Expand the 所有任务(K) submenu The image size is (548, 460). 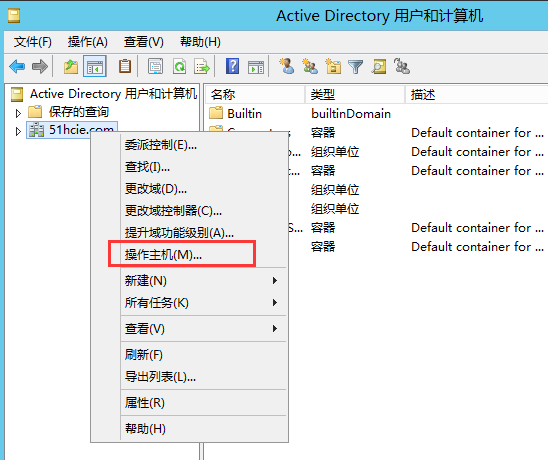(x=189, y=303)
